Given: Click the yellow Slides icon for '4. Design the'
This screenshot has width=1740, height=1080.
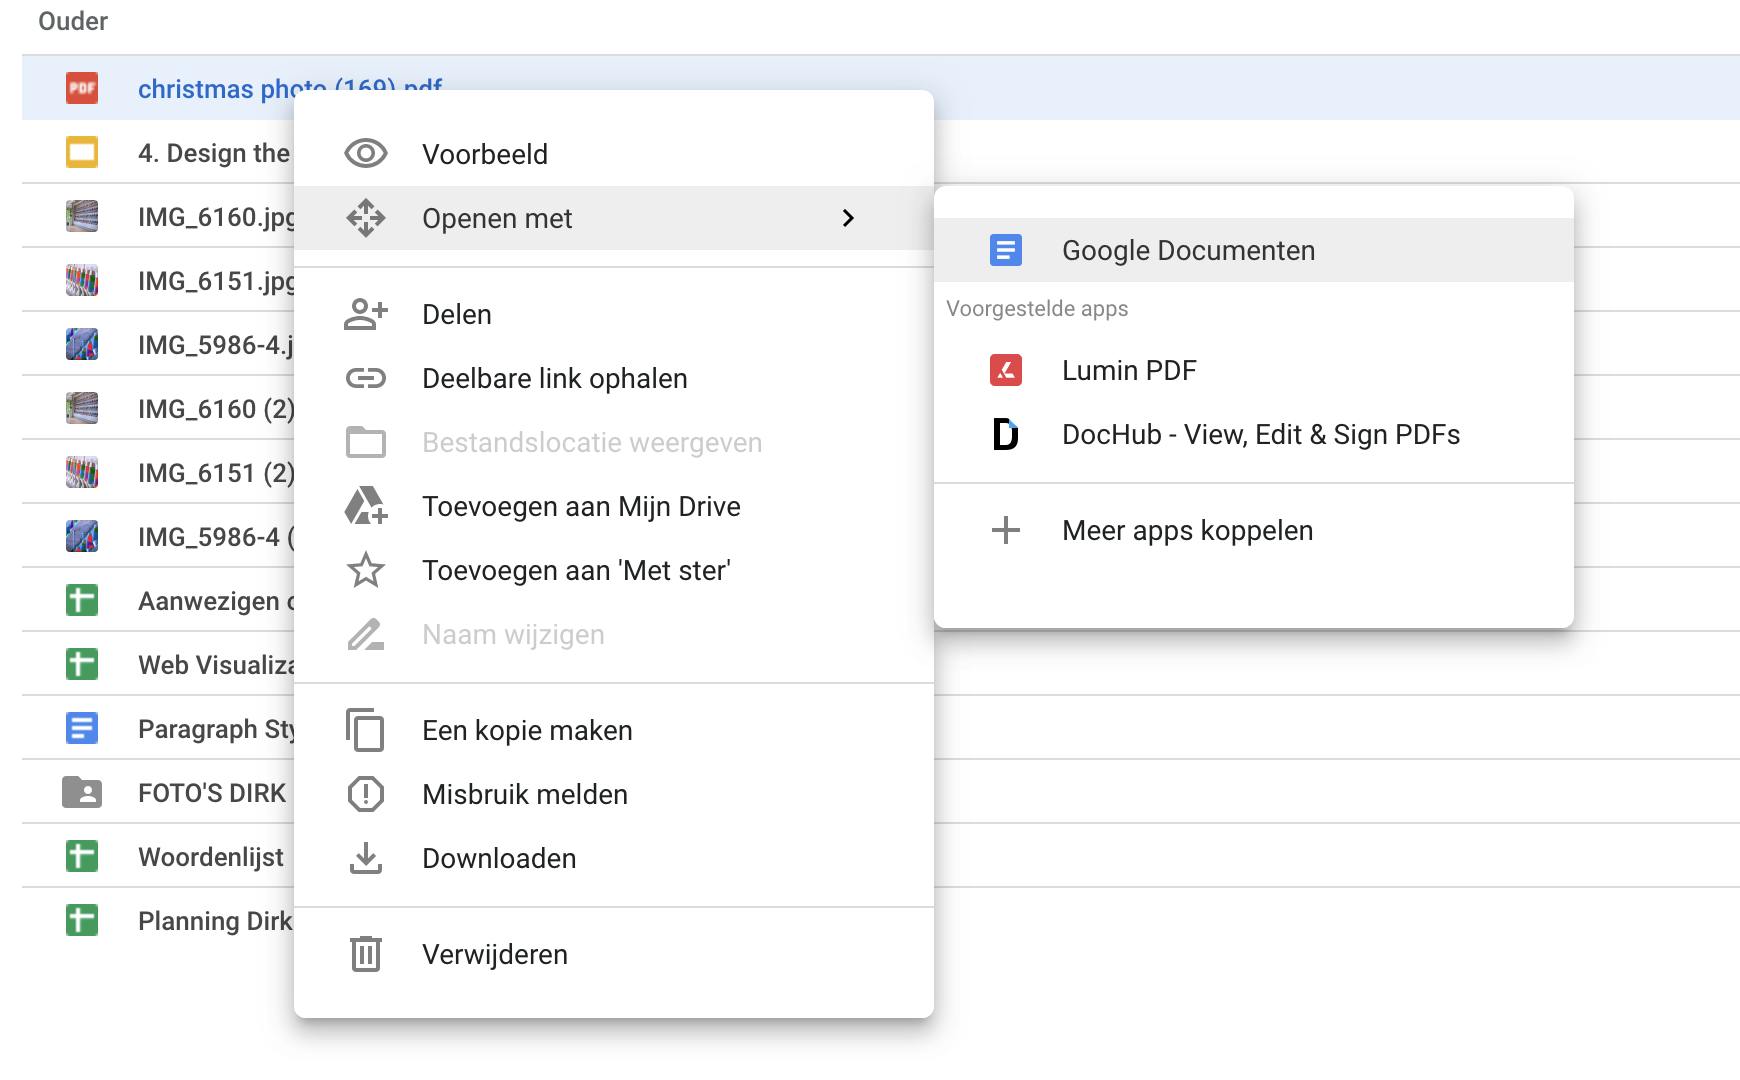Looking at the screenshot, I should [x=82, y=153].
